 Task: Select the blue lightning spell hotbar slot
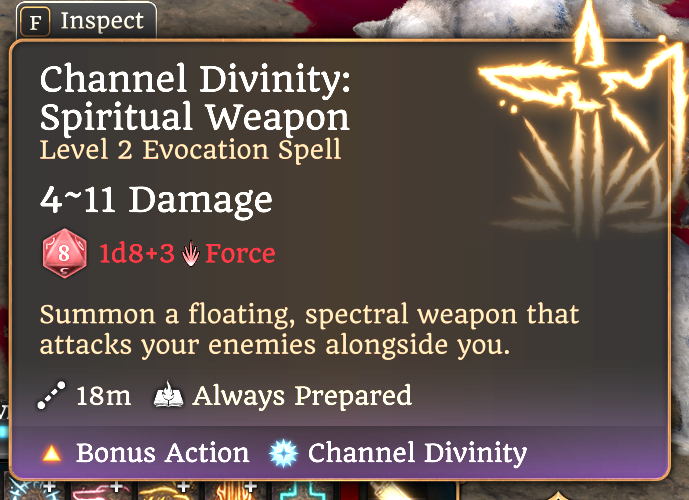coord(33,491)
